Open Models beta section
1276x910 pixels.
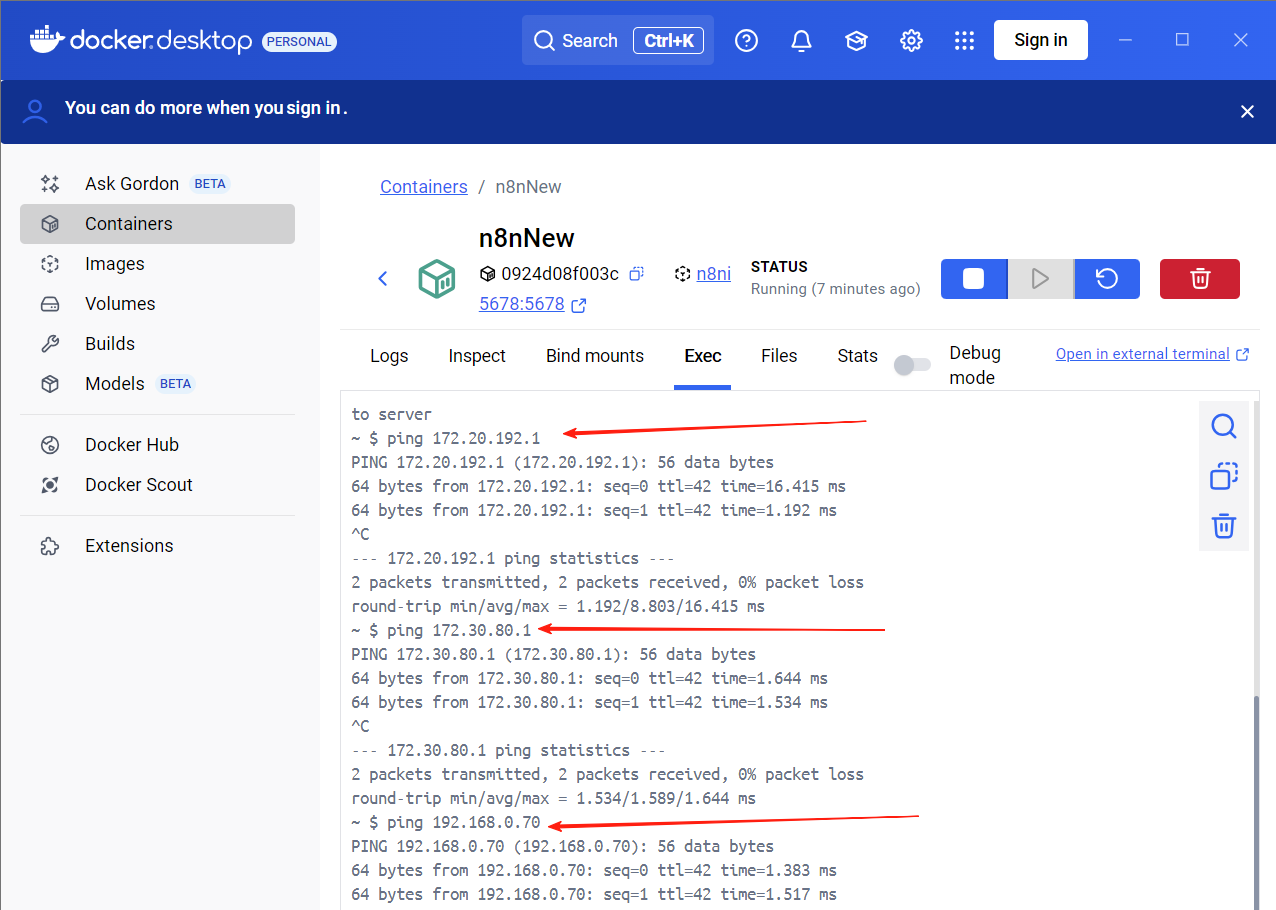pos(157,384)
